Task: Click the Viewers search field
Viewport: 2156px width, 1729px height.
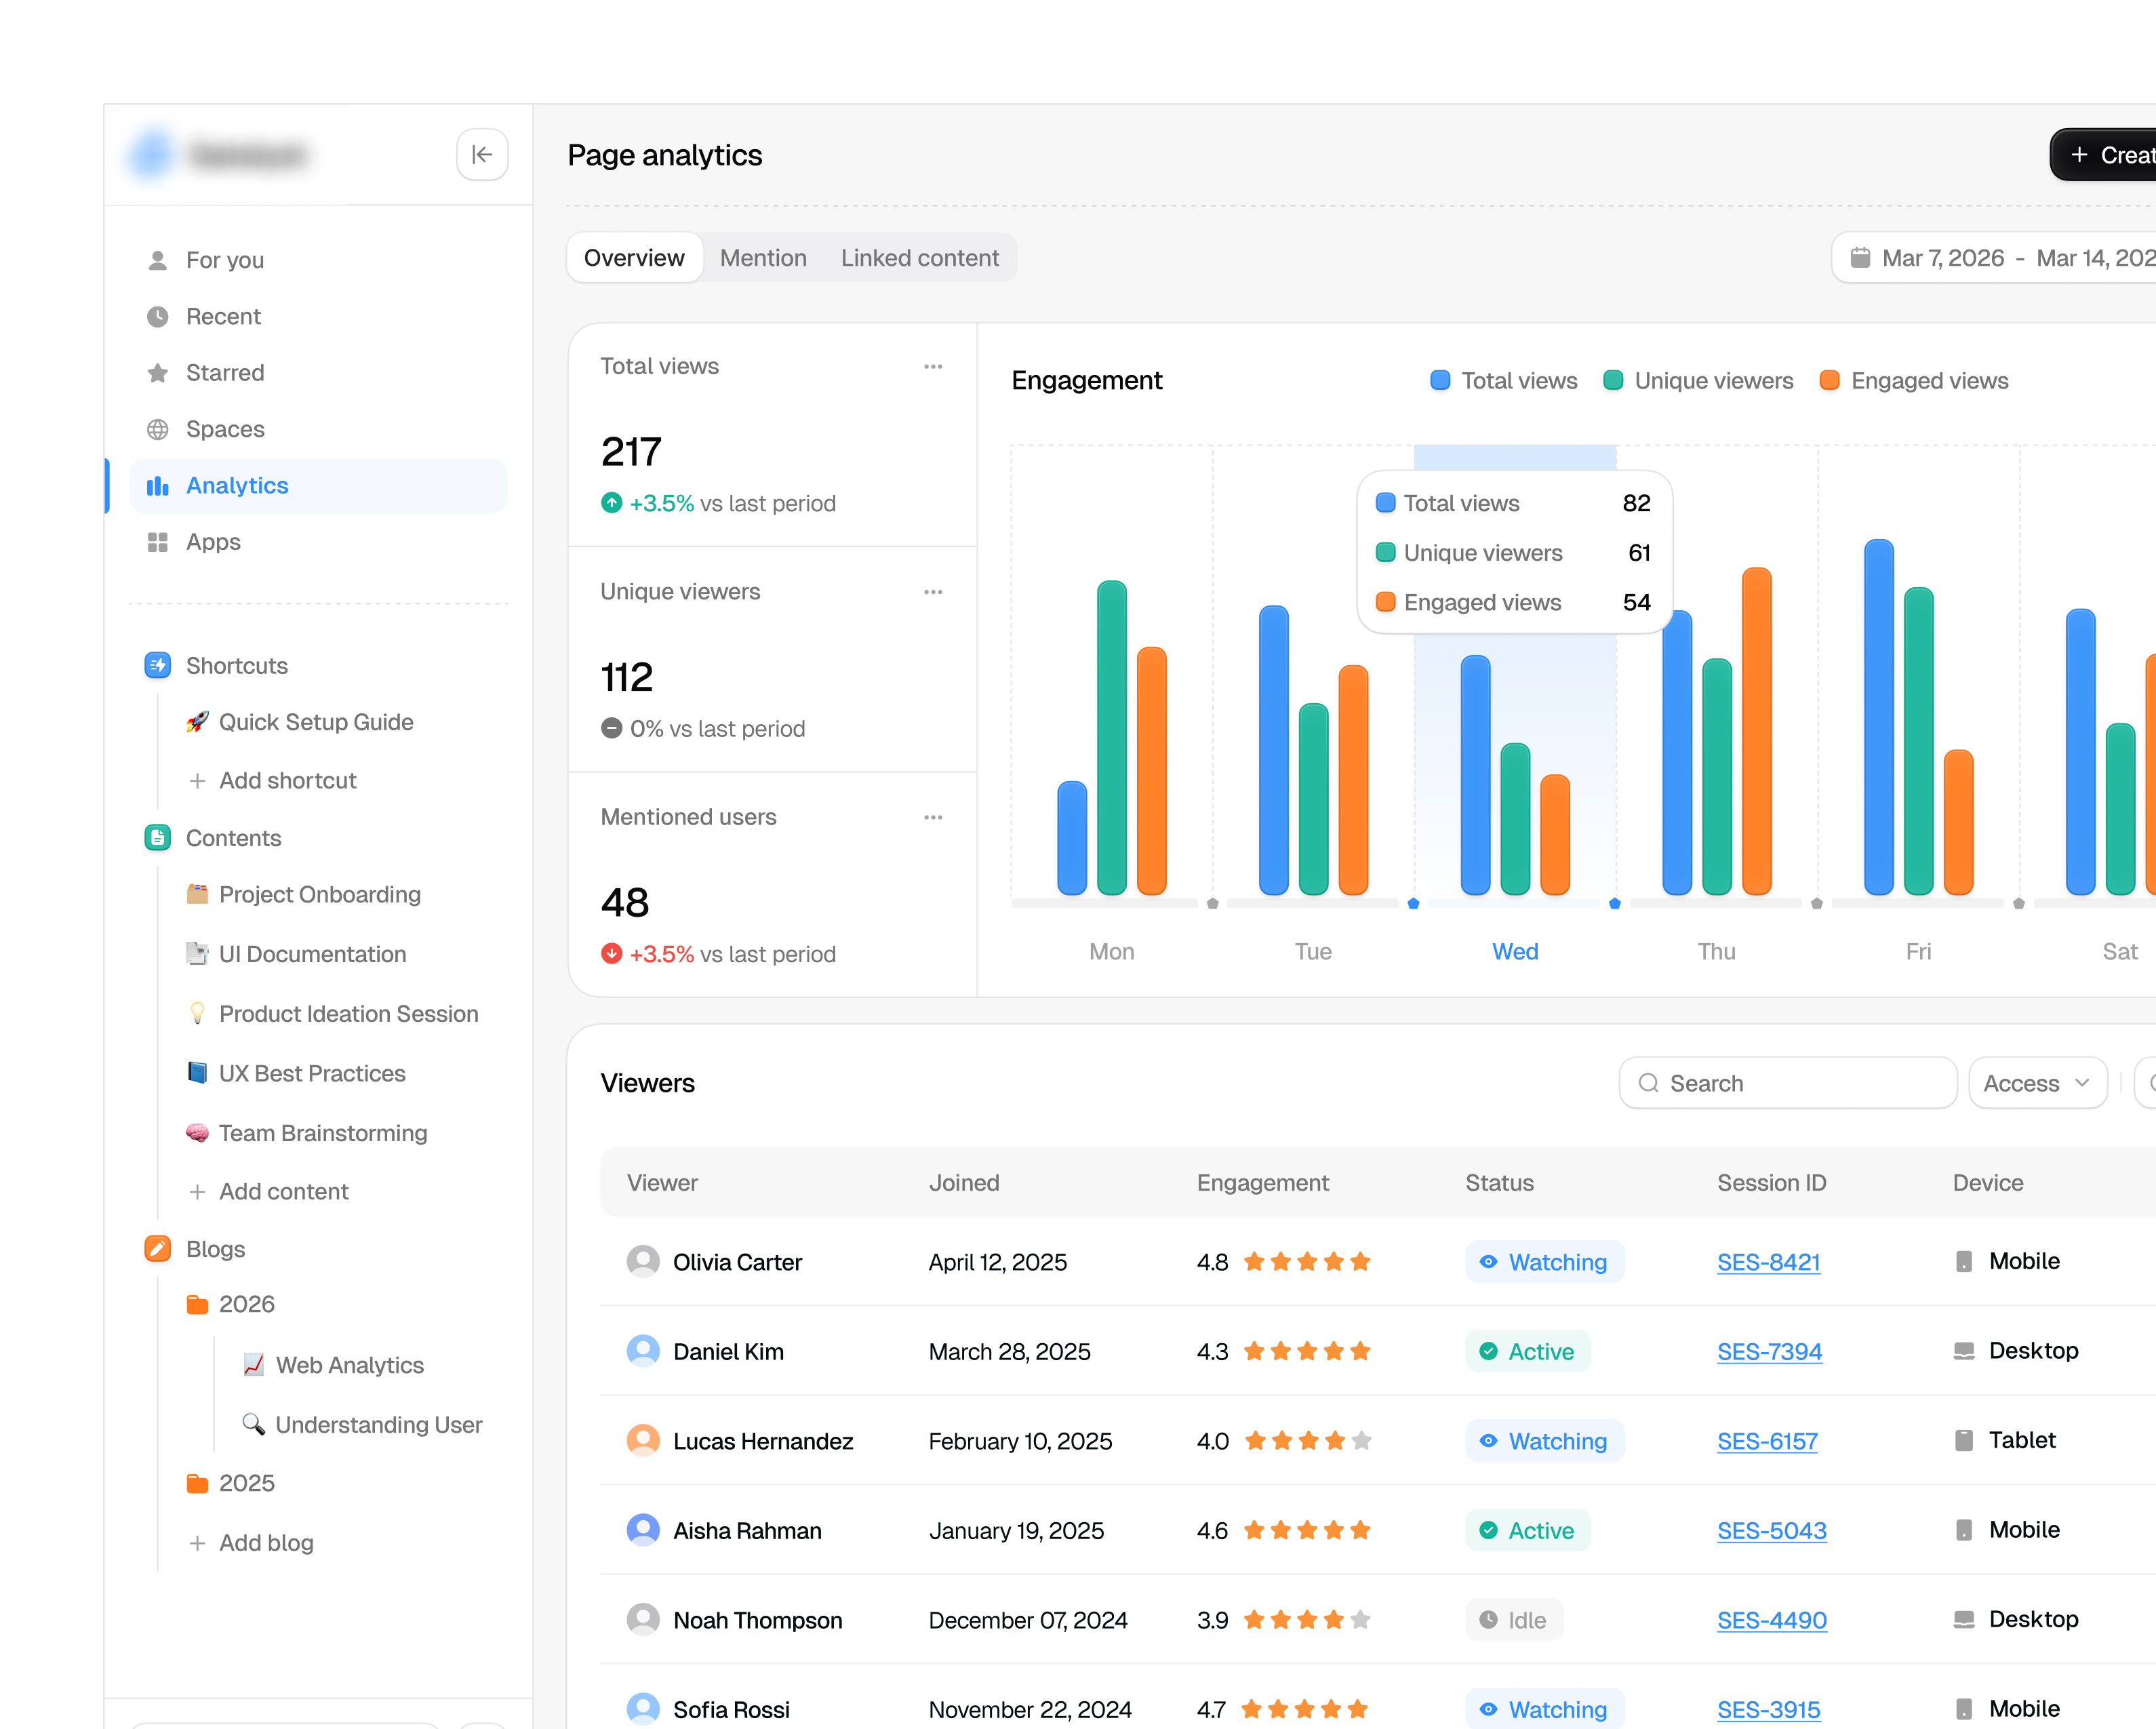Action: (x=1787, y=1083)
